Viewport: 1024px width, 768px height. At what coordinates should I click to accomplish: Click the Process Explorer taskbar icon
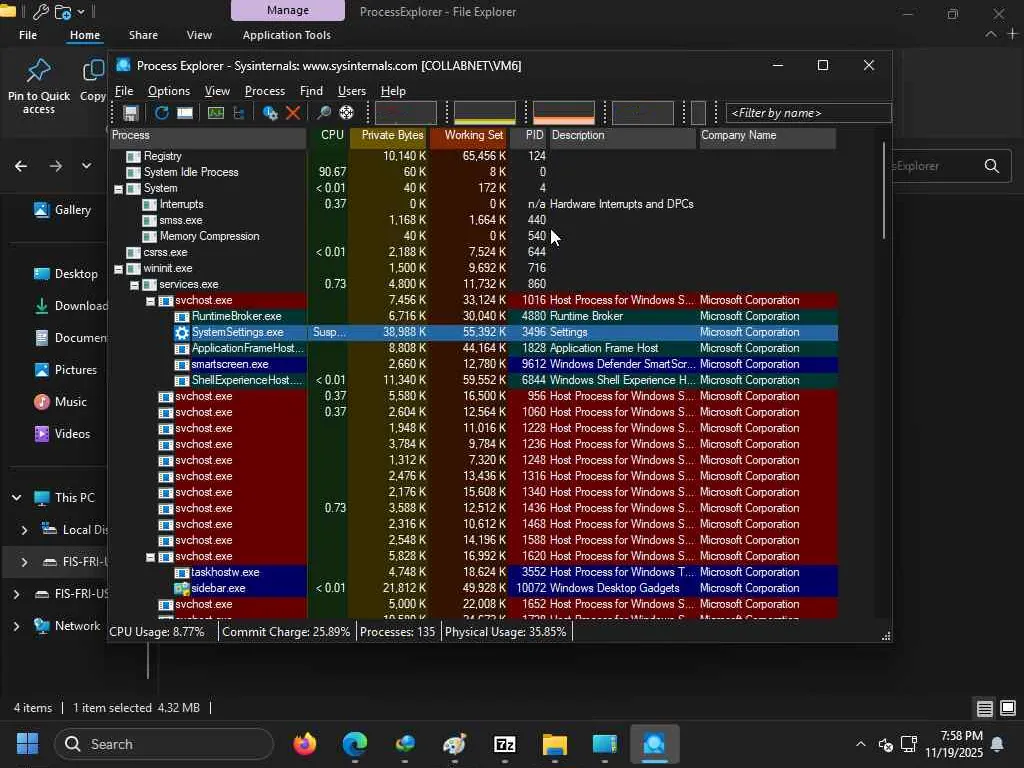pyautogui.click(x=654, y=744)
